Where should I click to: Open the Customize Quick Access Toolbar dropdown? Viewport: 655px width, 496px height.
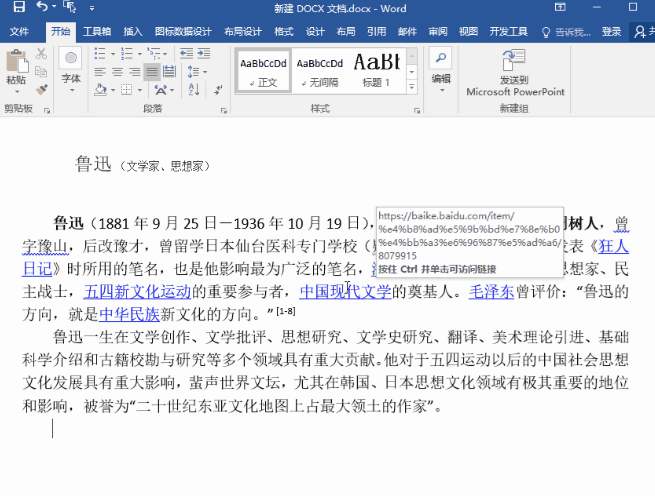(x=92, y=8)
